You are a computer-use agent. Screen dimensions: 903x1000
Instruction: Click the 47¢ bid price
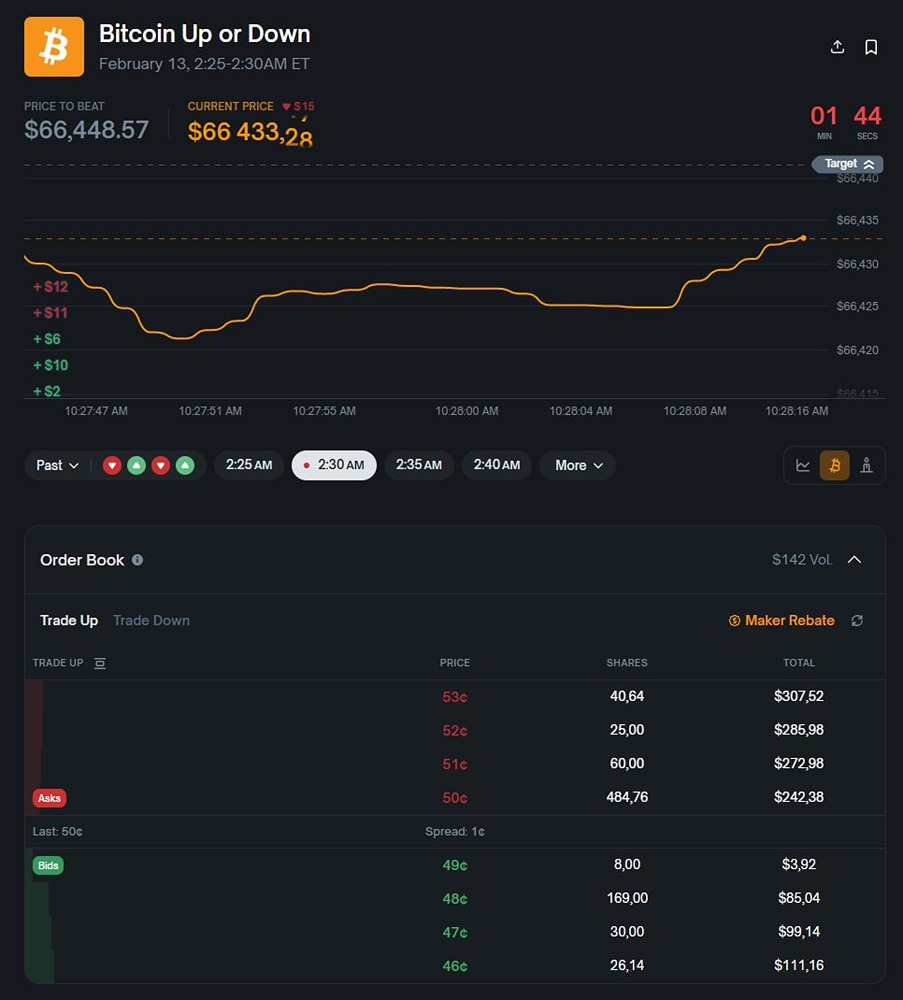tap(455, 932)
